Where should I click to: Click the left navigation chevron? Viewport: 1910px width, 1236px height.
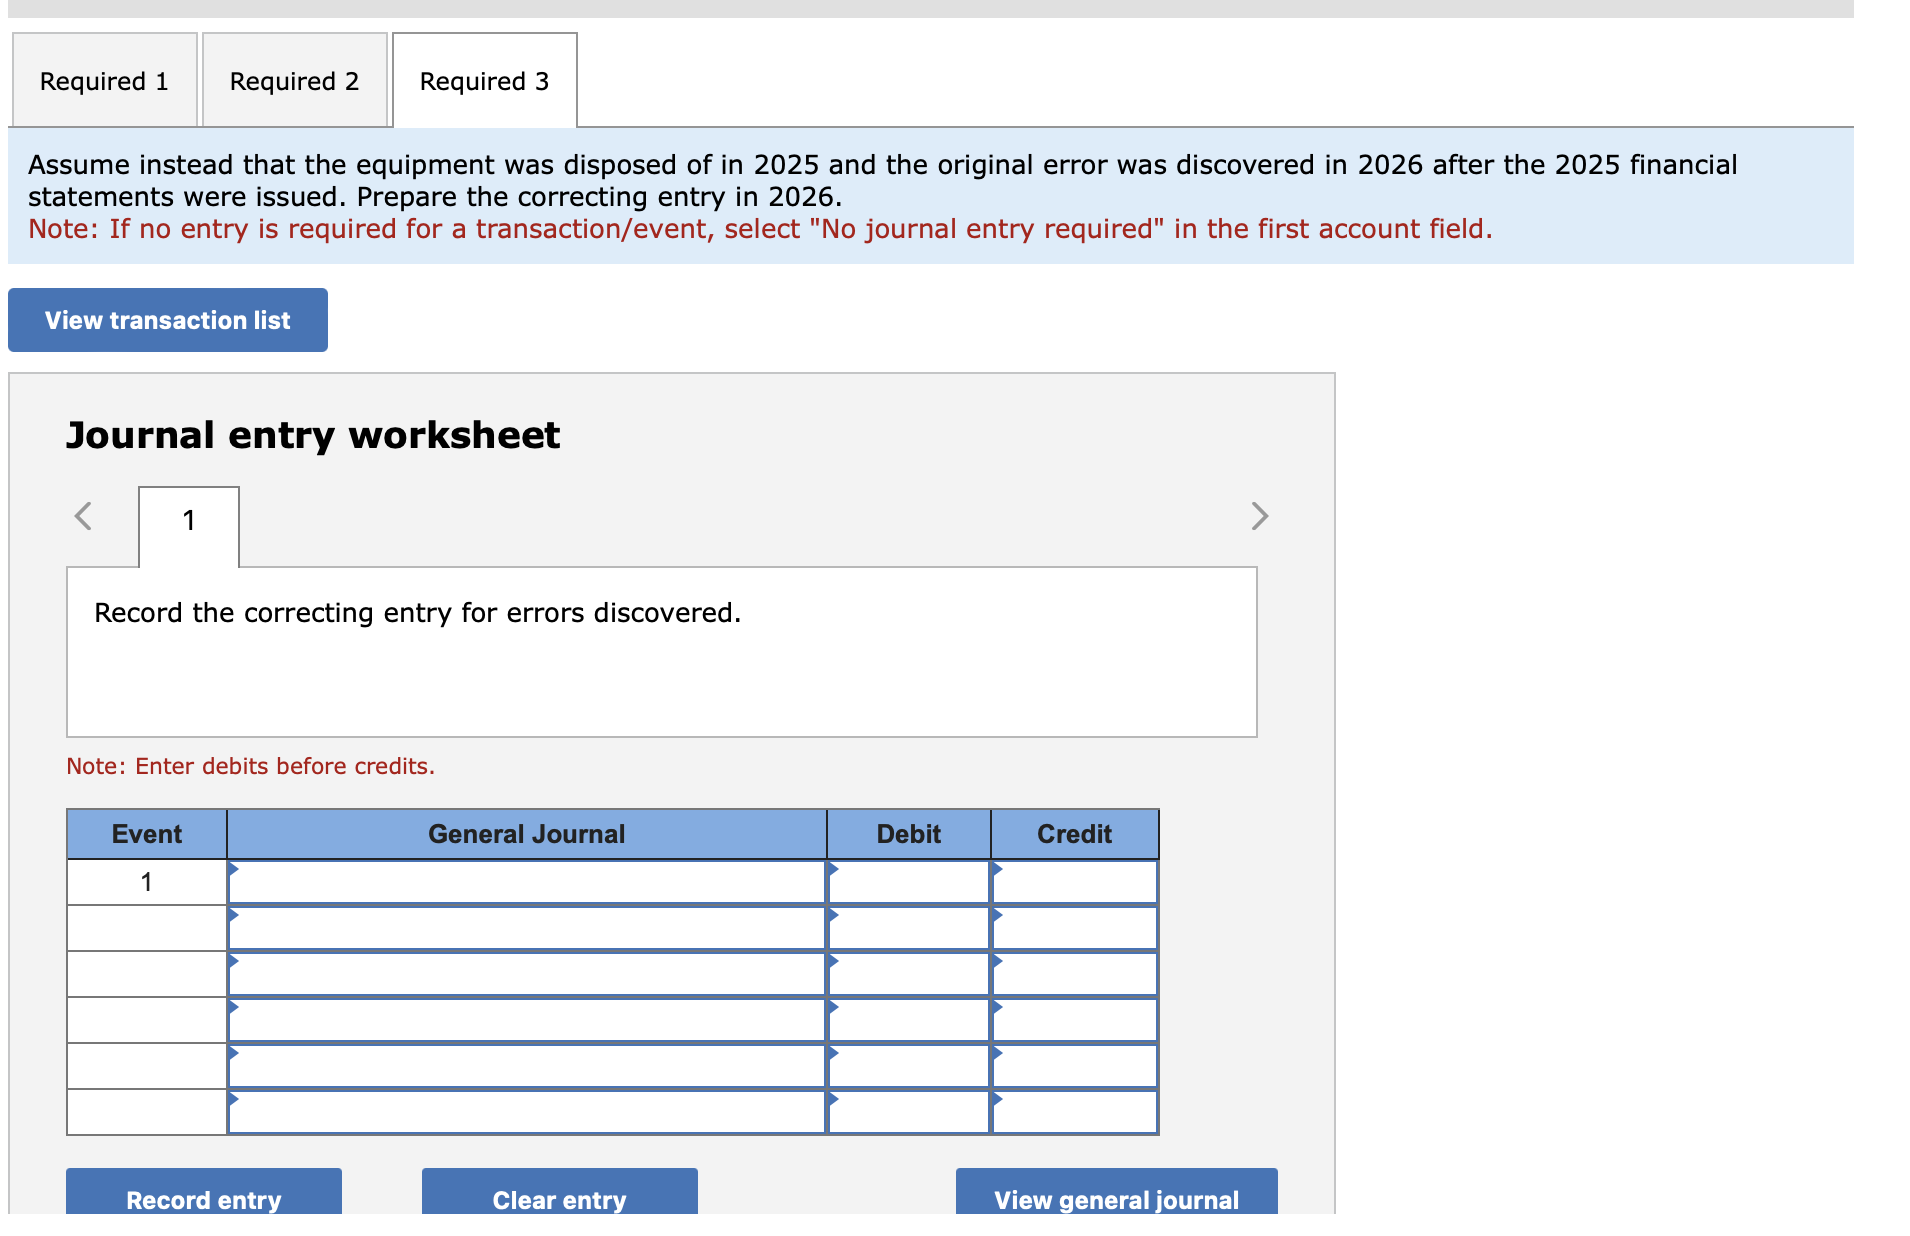pos(84,516)
